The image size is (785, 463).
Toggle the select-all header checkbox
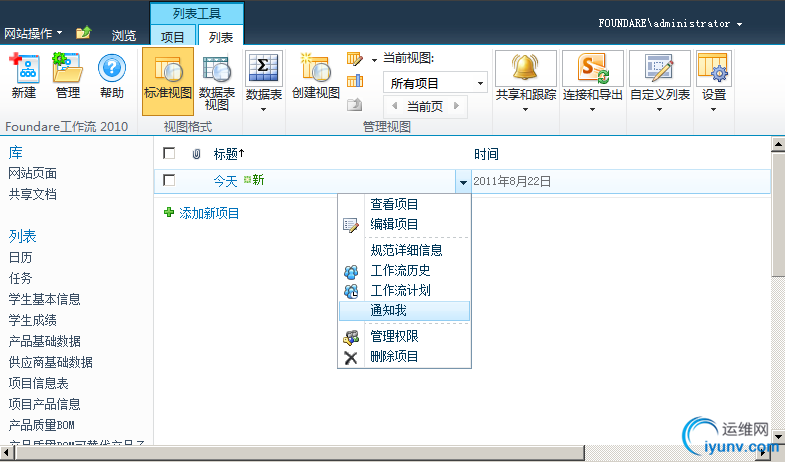coord(169,153)
